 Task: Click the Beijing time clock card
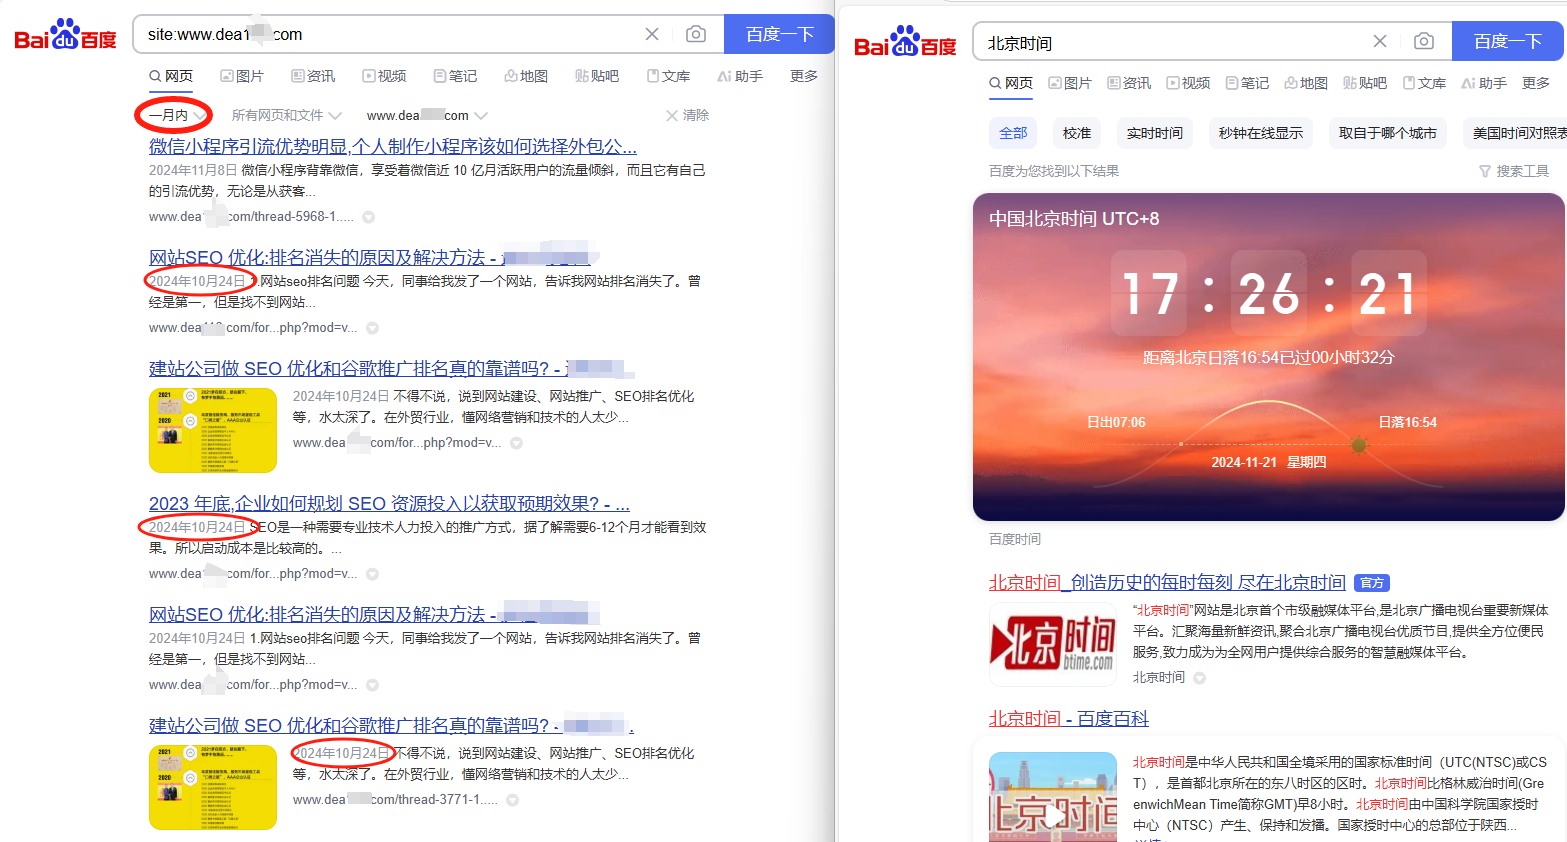click(x=1269, y=357)
